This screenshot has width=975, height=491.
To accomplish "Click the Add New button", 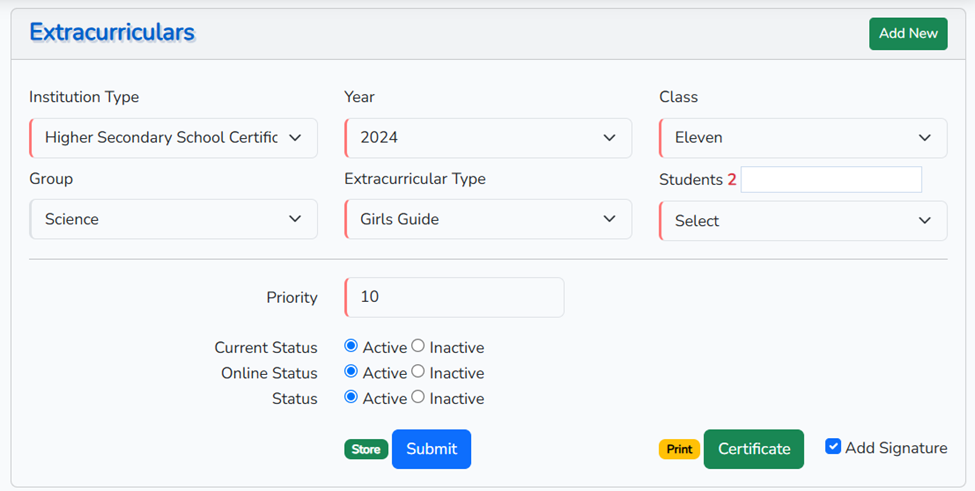I will (908, 33).
